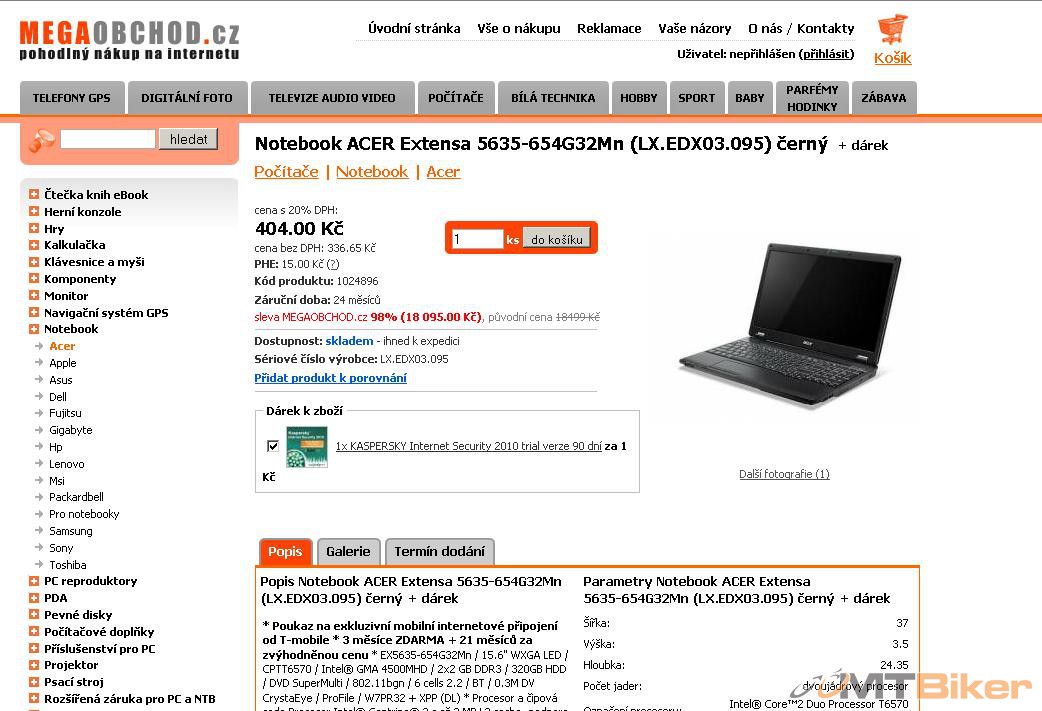1042x711 pixels.
Task: Click the MEGAOBCHOD.cz logo
Action: [130, 40]
